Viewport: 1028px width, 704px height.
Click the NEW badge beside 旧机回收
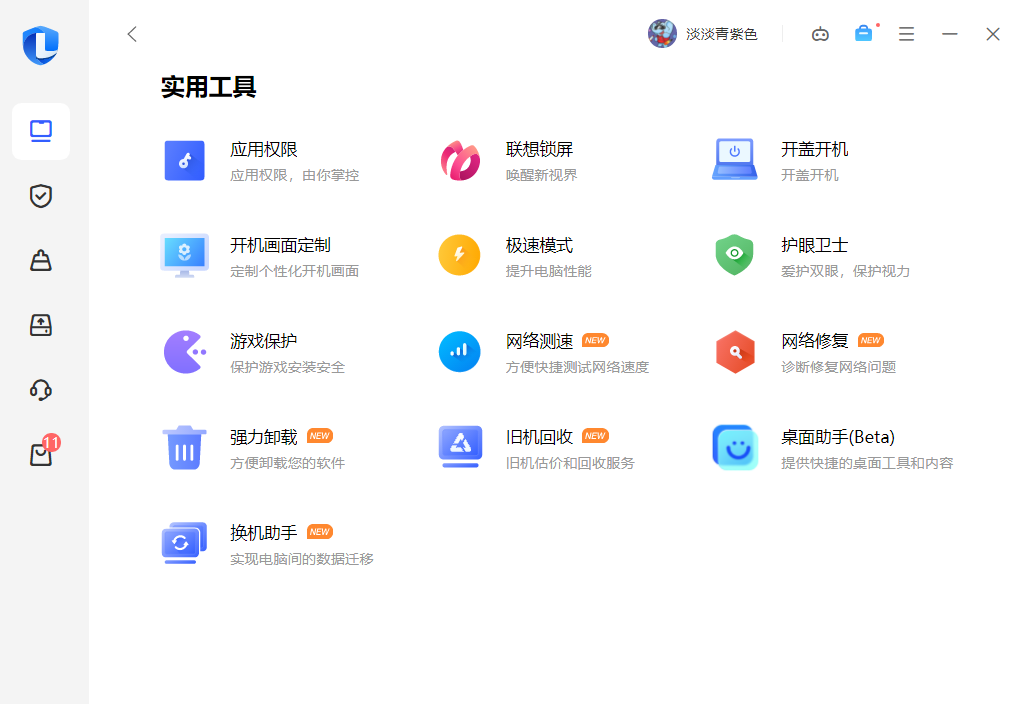click(x=595, y=436)
